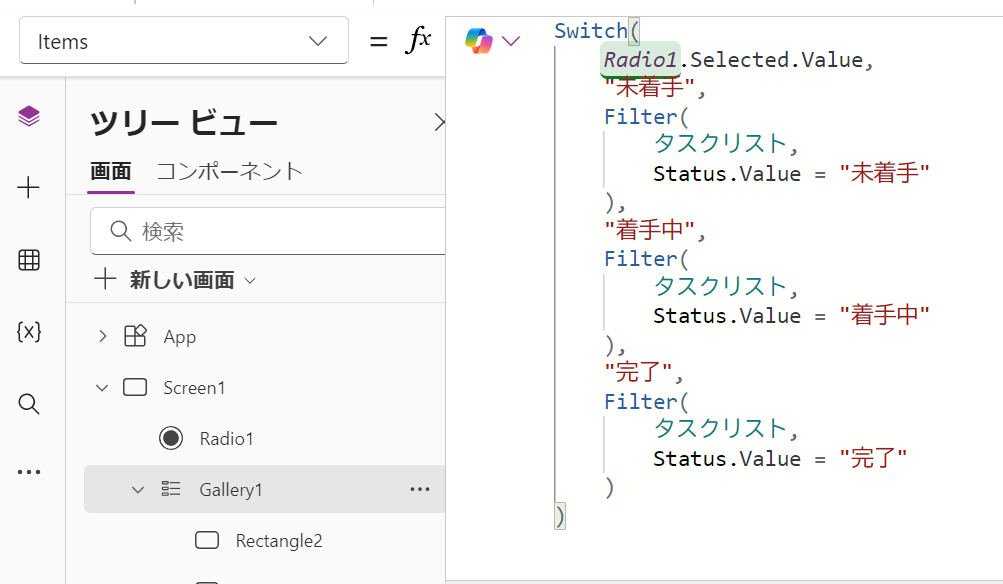Switch to the 画面 tab

tap(111, 172)
